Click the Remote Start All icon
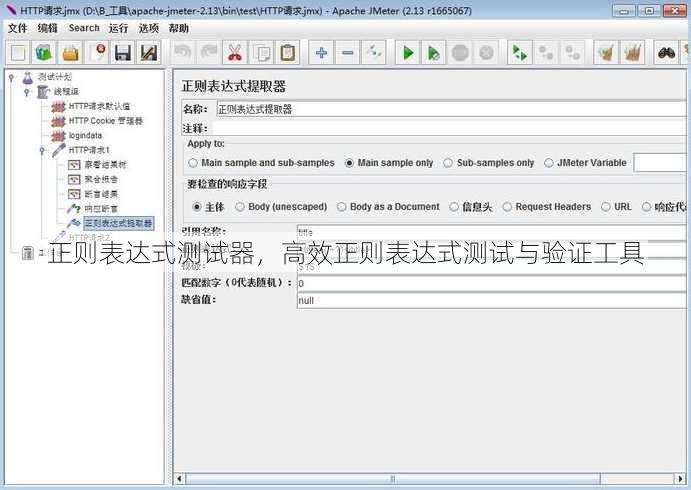This screenshot has width=691, height=490. click(520, 53)
